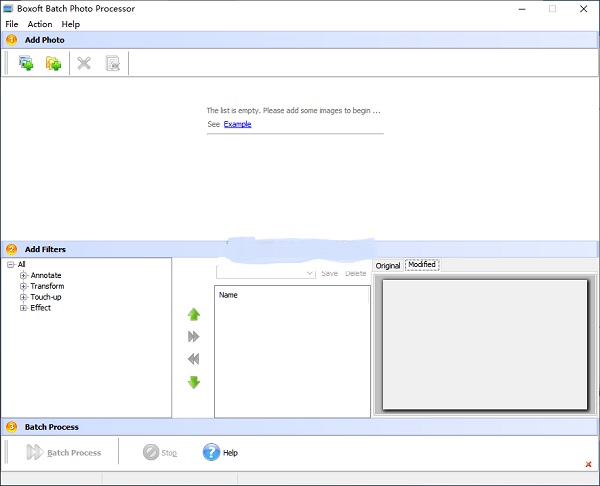600x486 pixels.
Task: Open the Example link
Action: (x=238, y=124)
